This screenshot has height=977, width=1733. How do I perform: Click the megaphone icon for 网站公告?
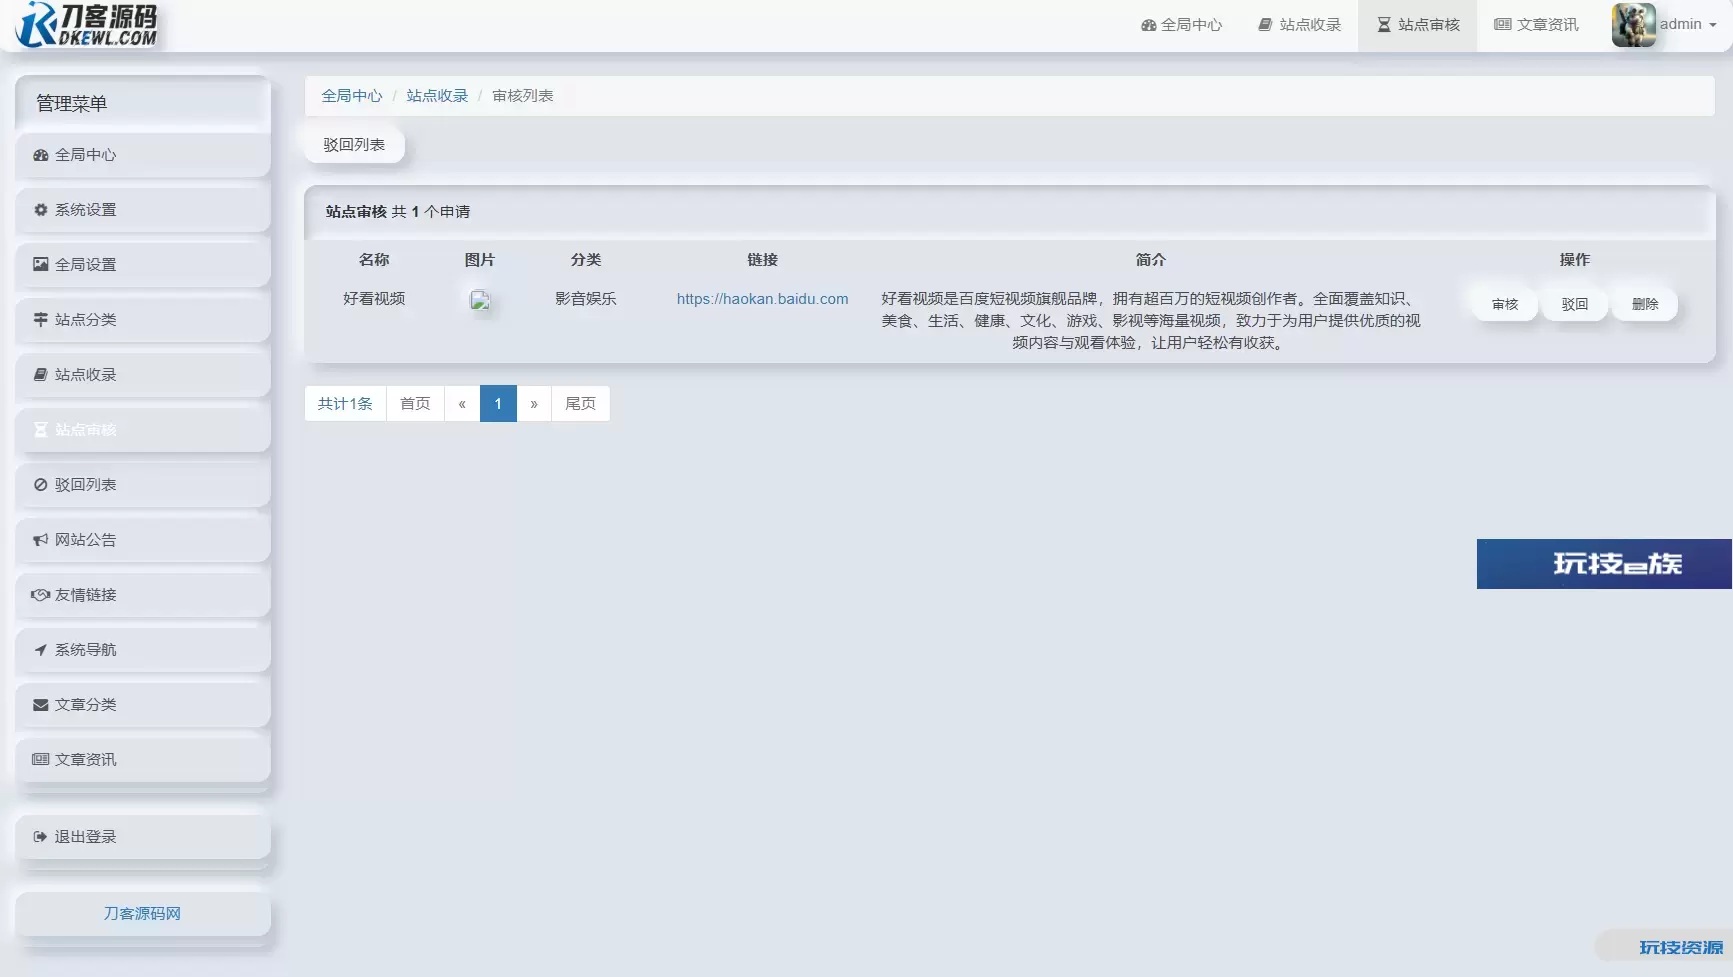click(40, 540)
